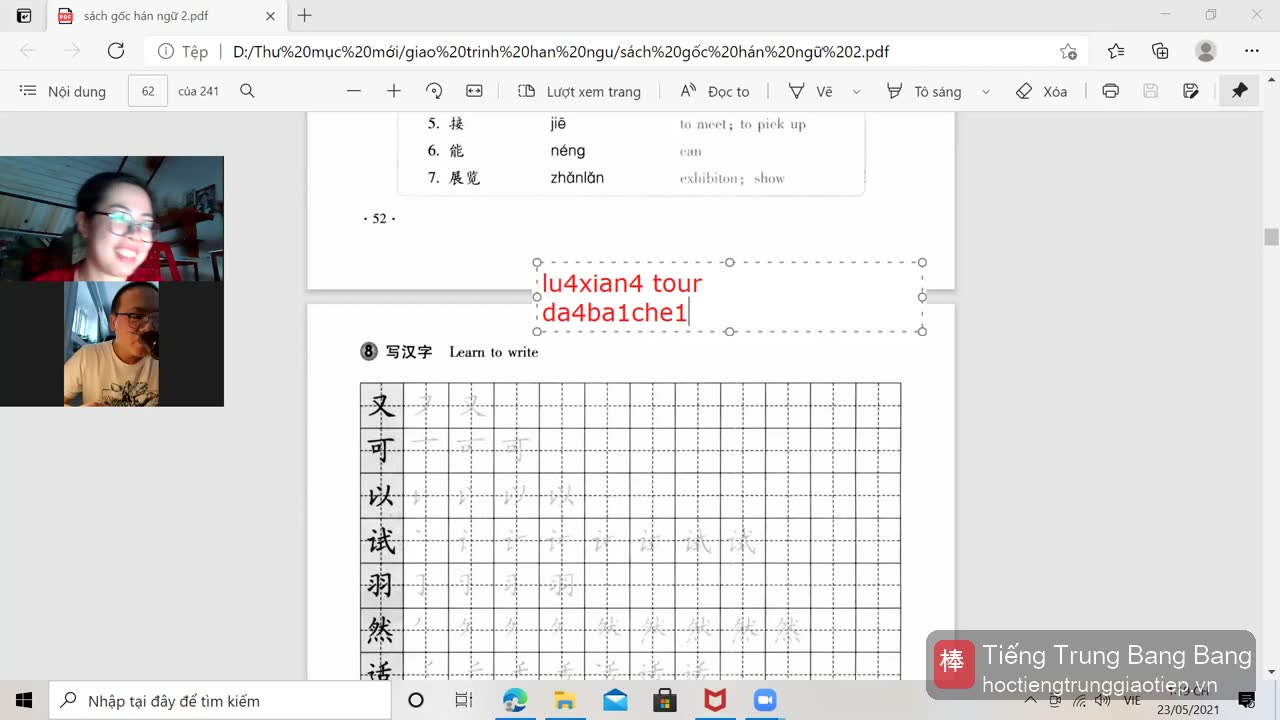Viewport: 1280px width, 720px height.
Task: Open Microsoft Store from the taskbar
Action: [665, 700]
